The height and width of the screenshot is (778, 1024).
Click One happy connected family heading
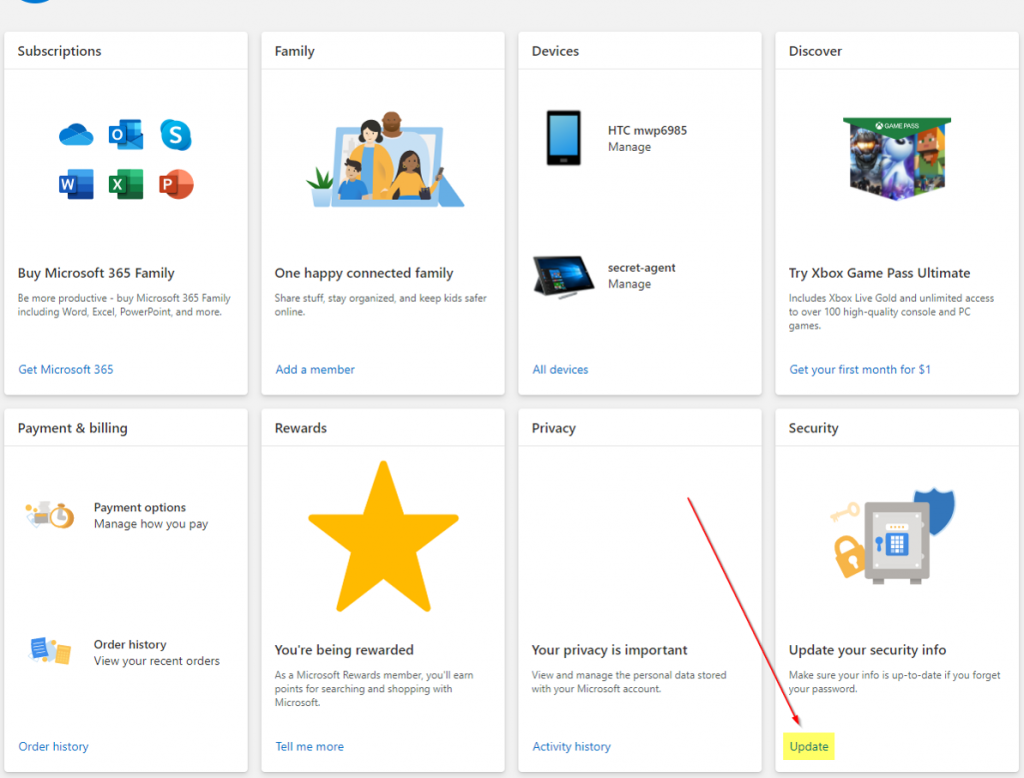pos(364,273)
